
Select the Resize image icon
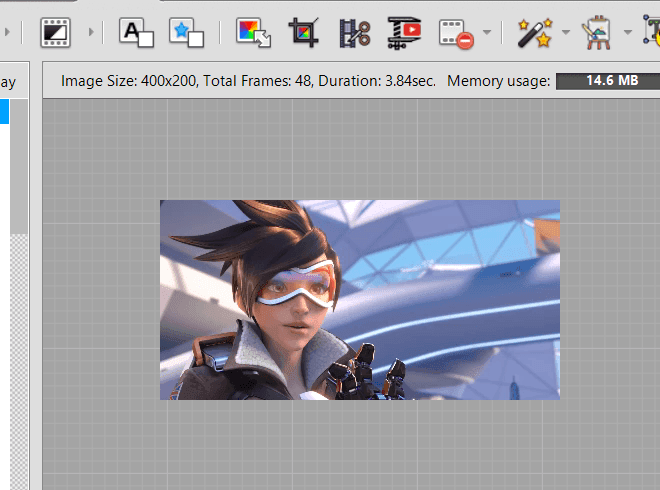pos(253,32)
